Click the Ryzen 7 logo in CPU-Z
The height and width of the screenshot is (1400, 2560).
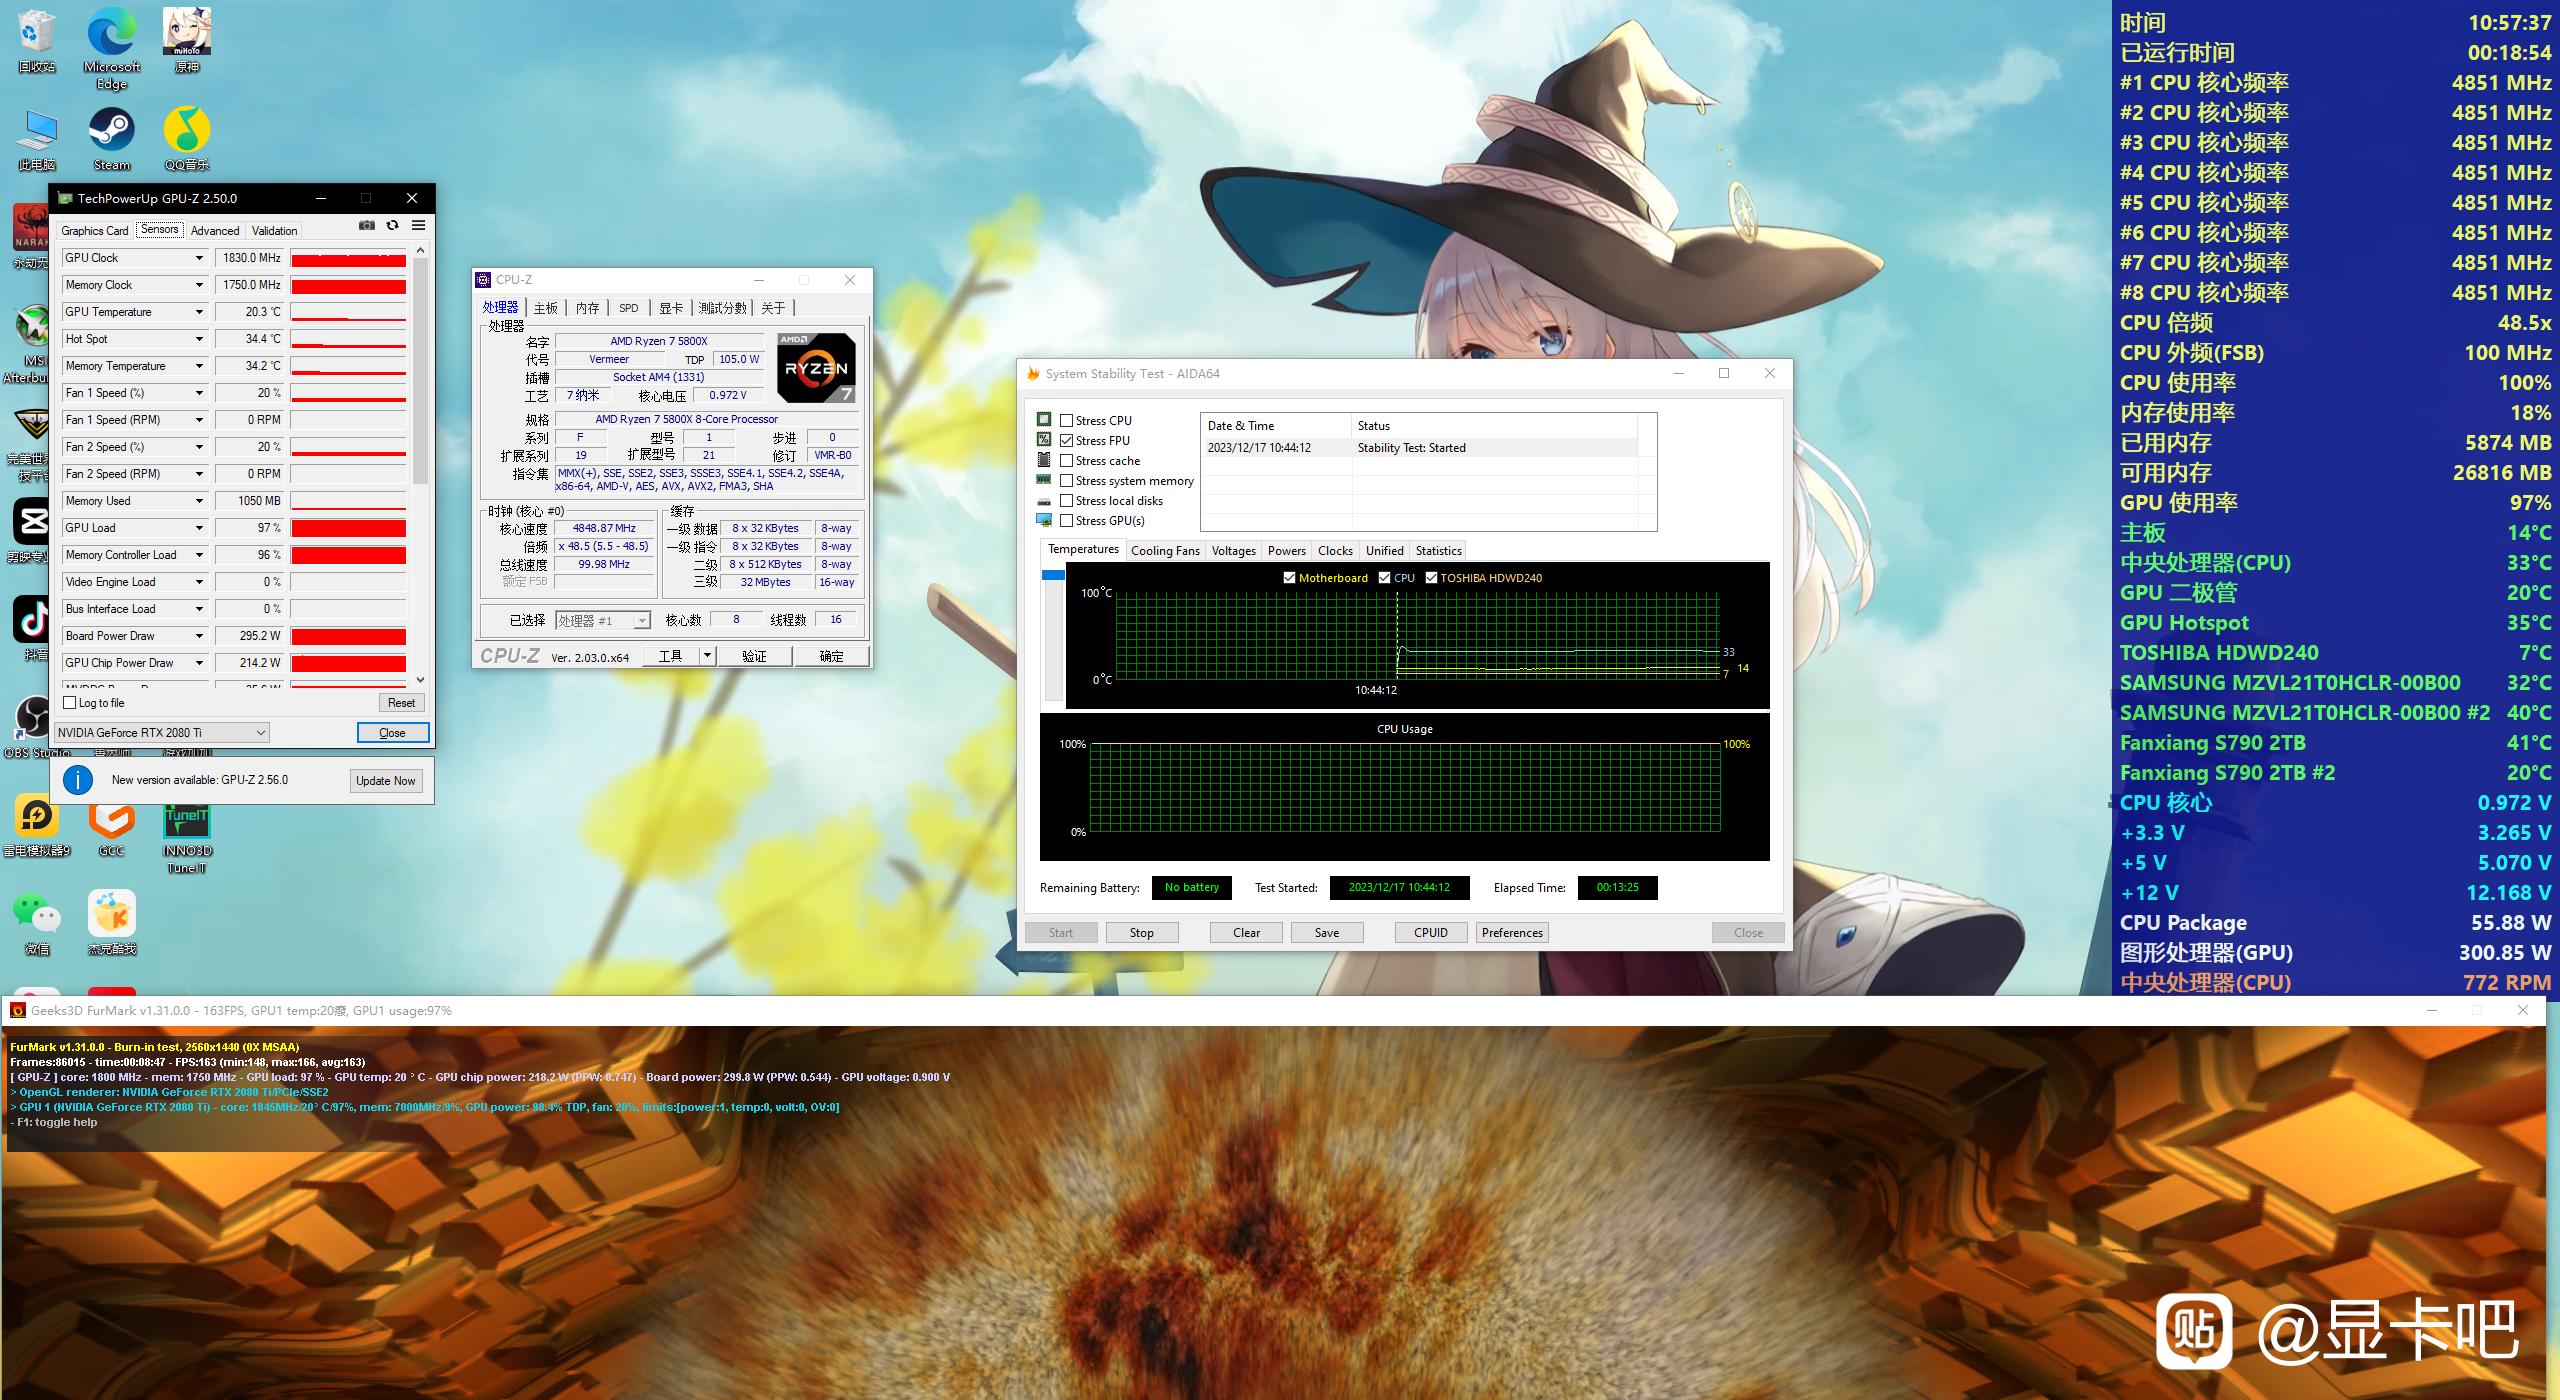tap(817, 368)
